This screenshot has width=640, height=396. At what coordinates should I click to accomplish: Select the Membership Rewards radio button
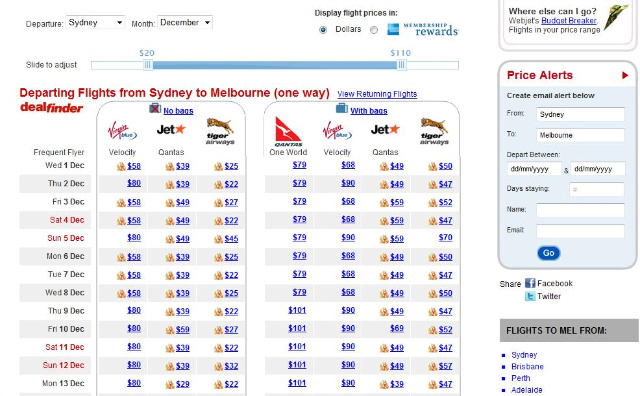point(374,30)
